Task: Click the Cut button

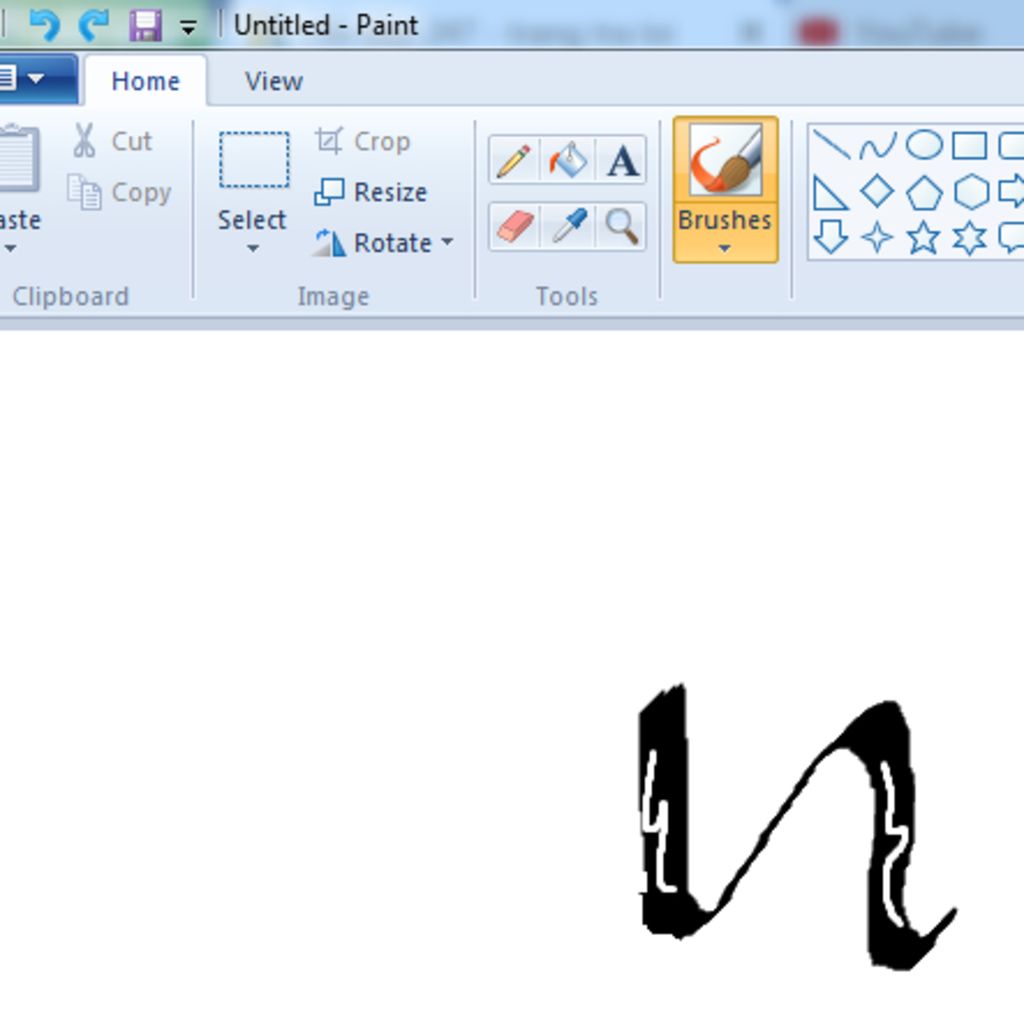Action: point(112,141)
